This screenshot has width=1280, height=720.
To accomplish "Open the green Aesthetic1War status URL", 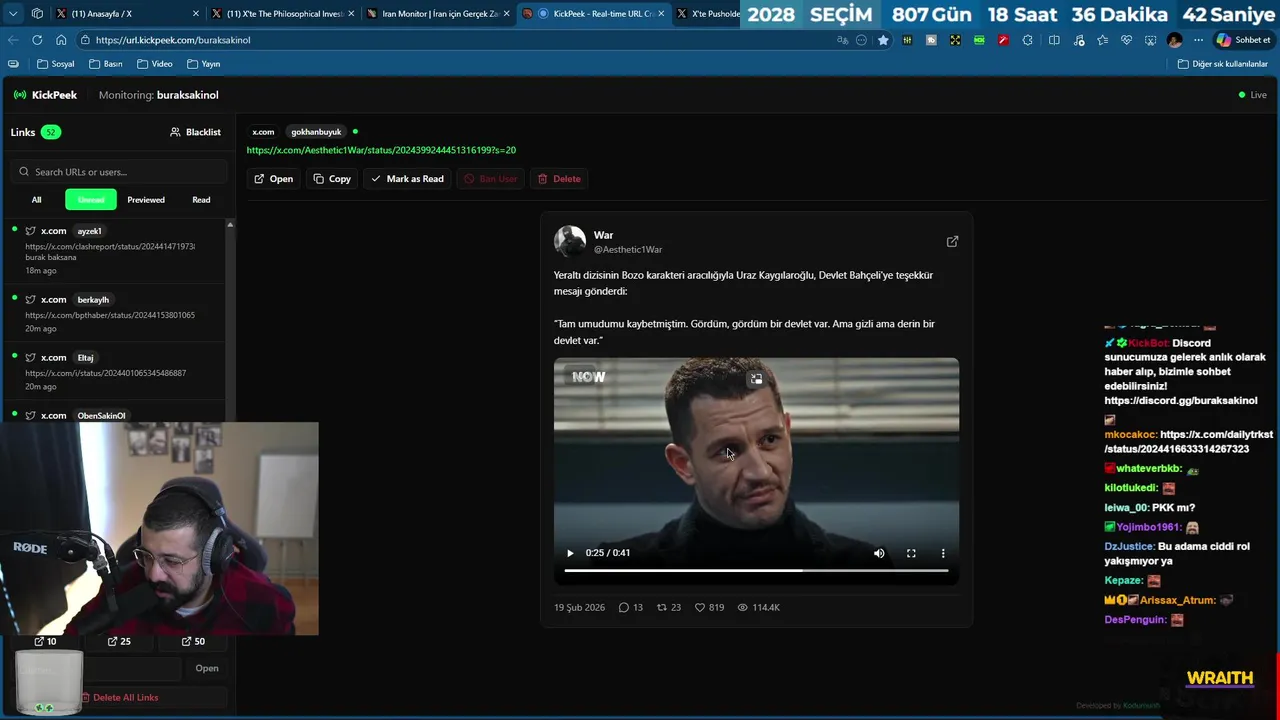I will click(381, 150).
